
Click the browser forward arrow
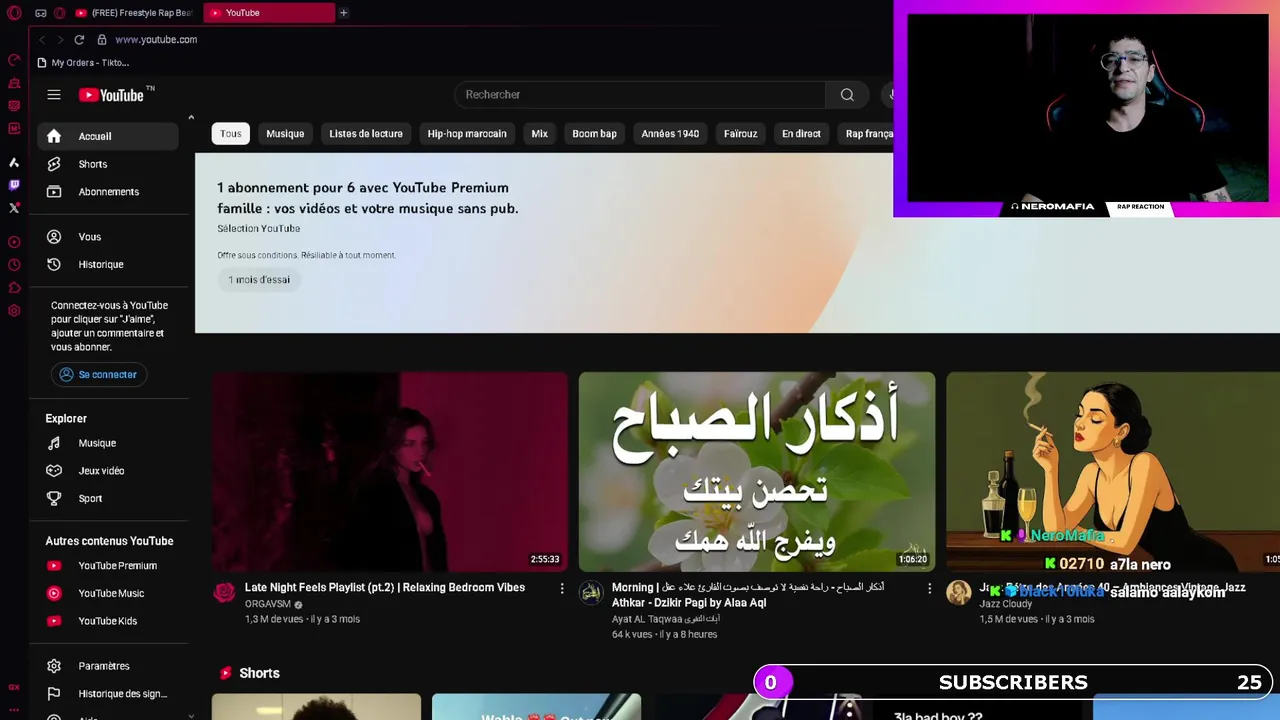pyautogui.click(x=60, y=40)
